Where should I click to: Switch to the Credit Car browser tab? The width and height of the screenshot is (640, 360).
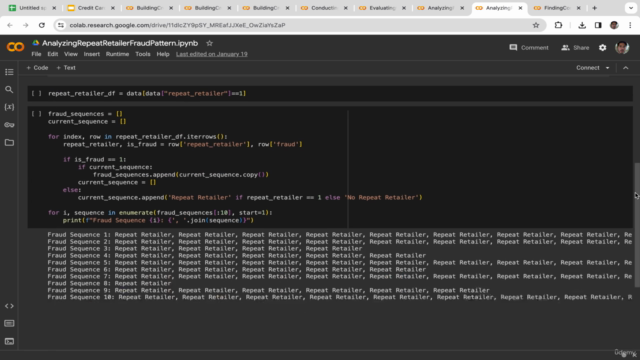91,8
